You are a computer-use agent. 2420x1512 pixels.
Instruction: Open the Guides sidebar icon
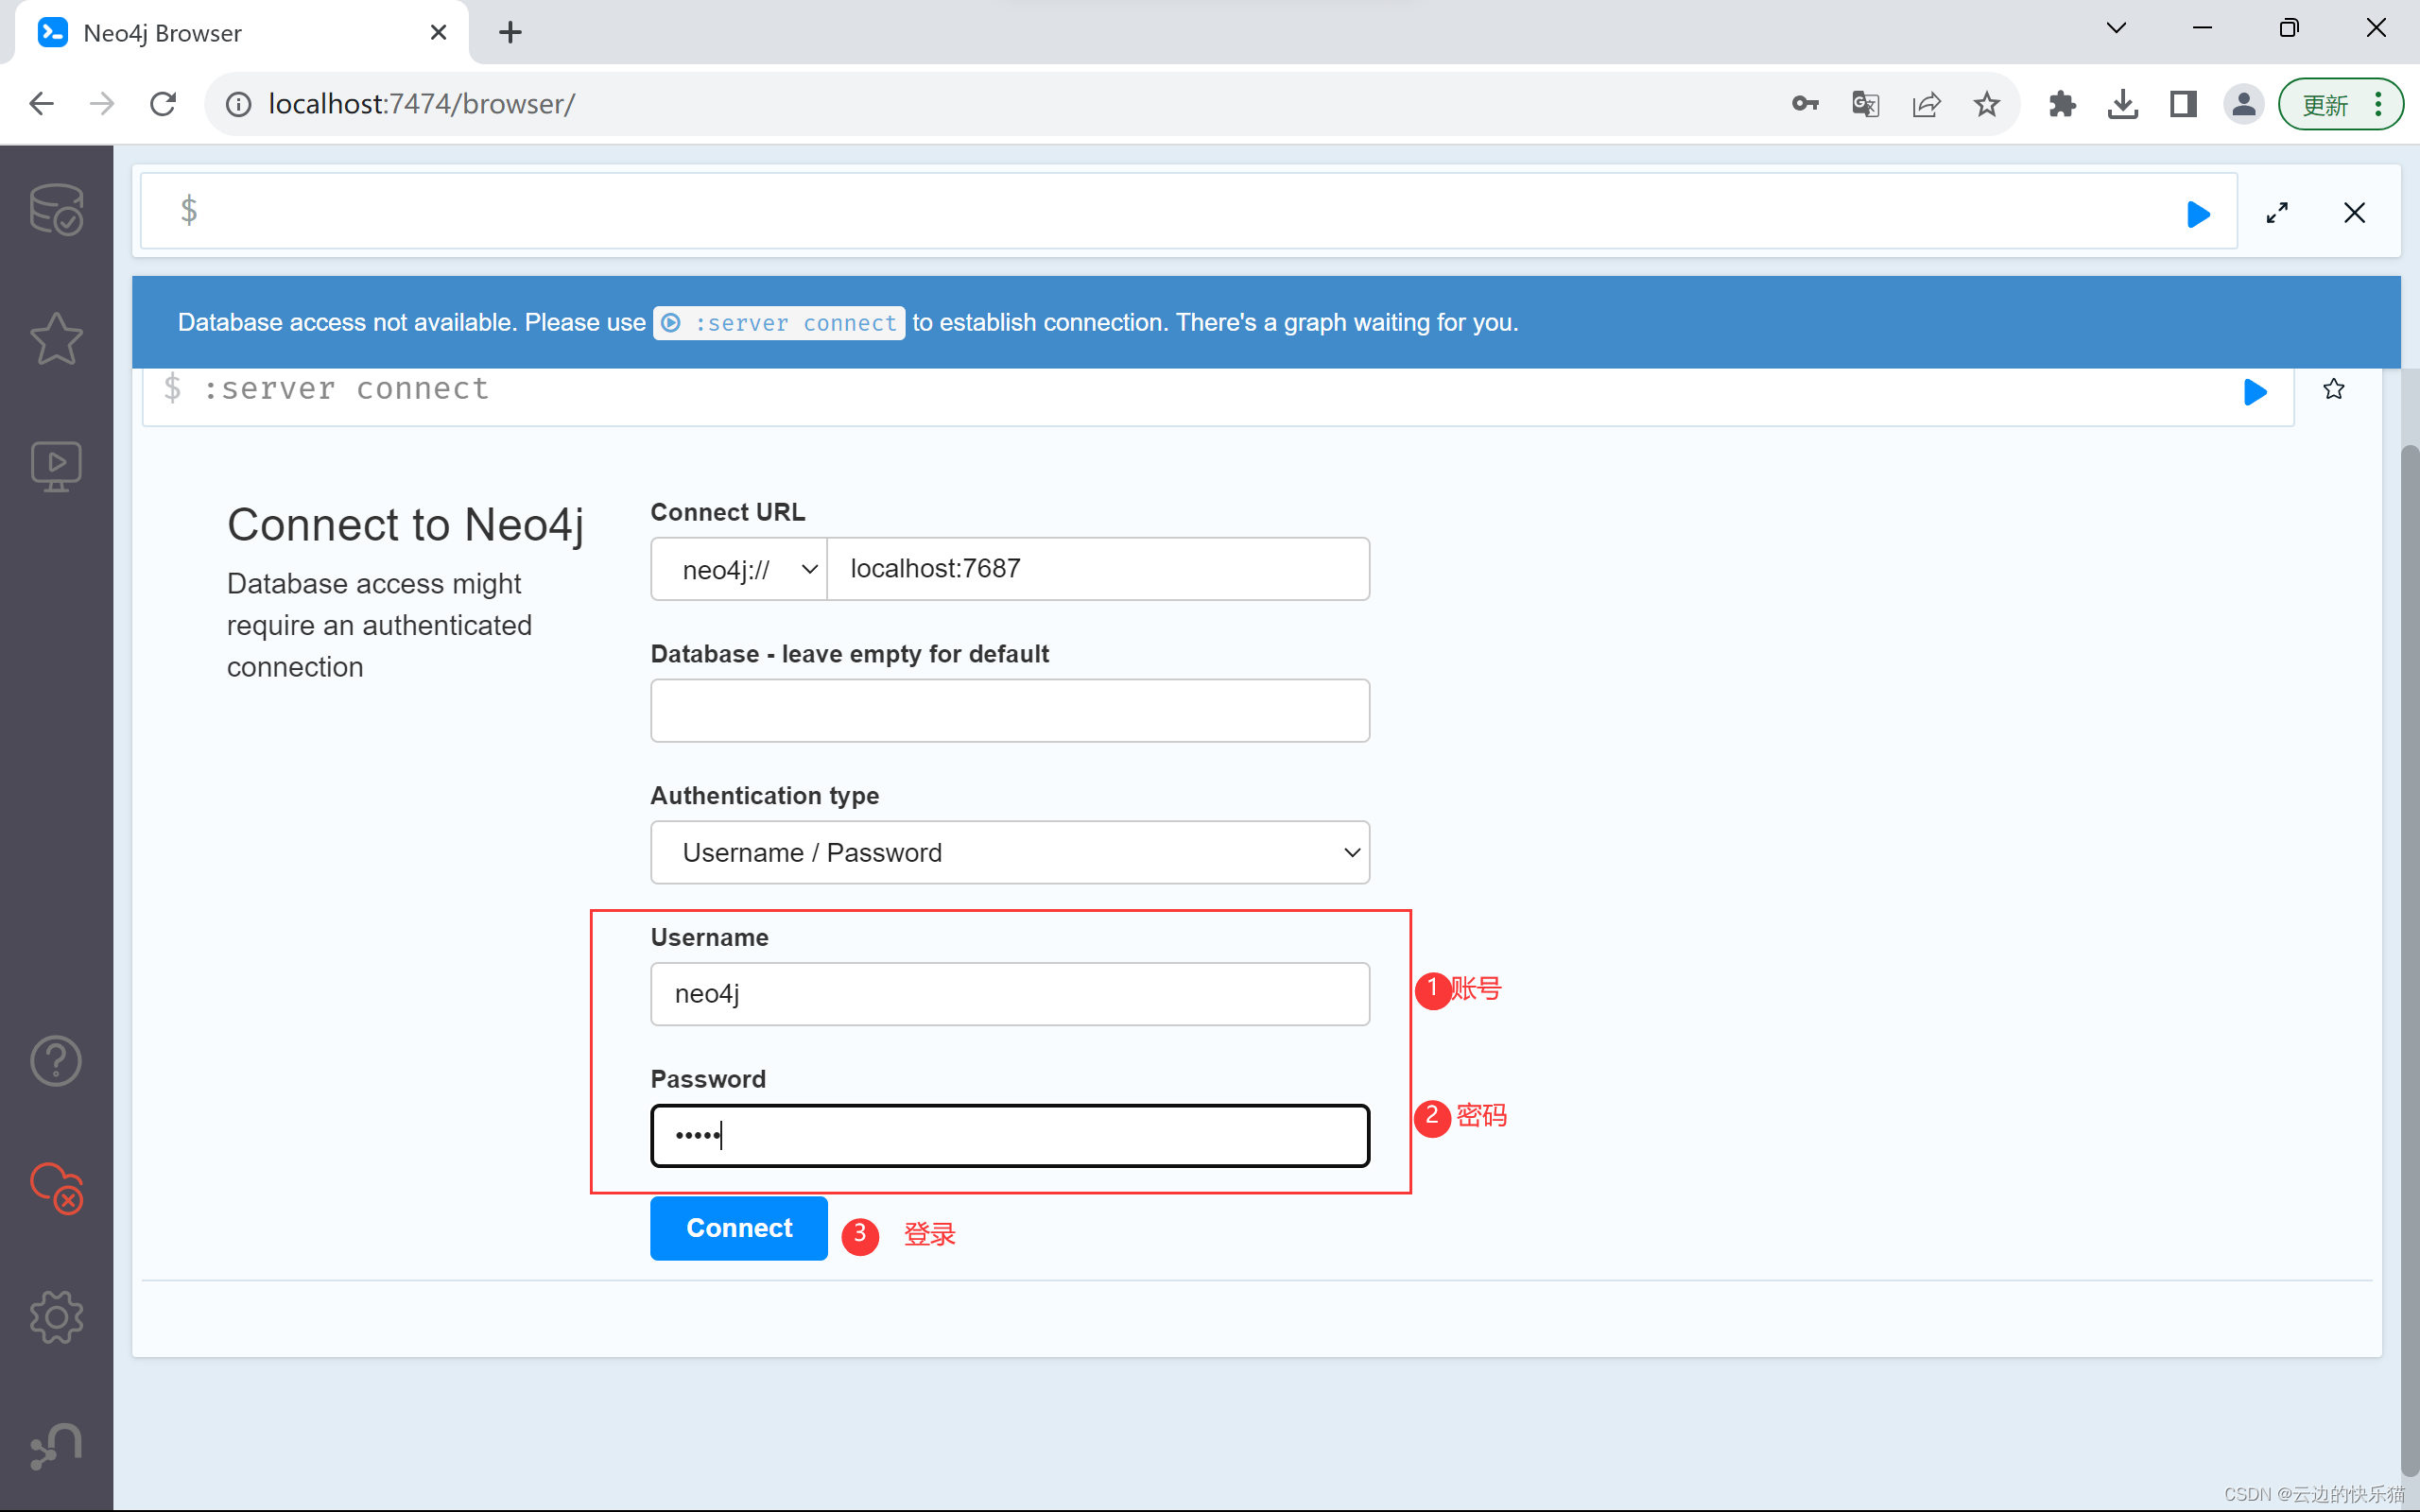[56, 466]
